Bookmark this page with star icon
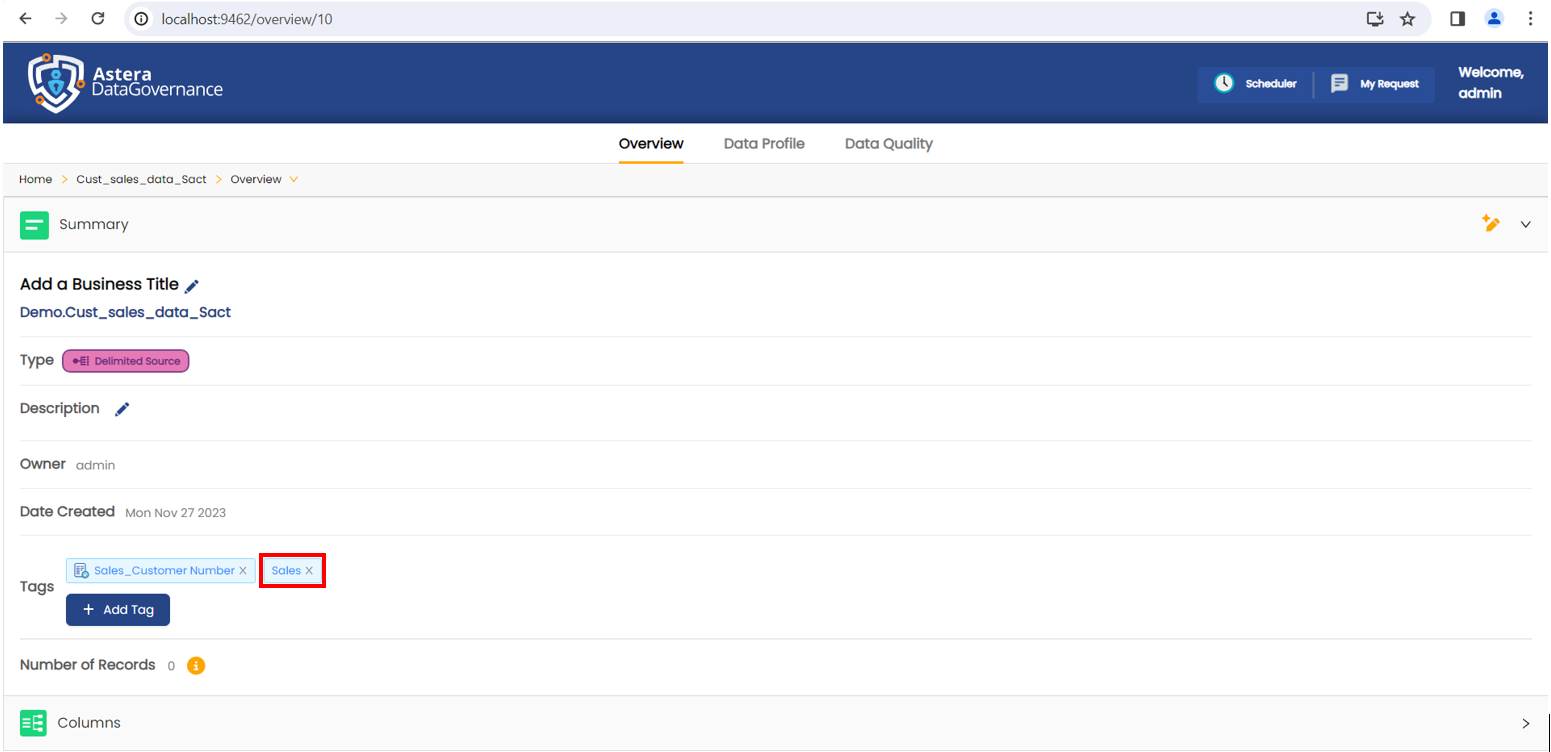The width and height of the screenshot is (1551, 752). tap(1408, 19)
